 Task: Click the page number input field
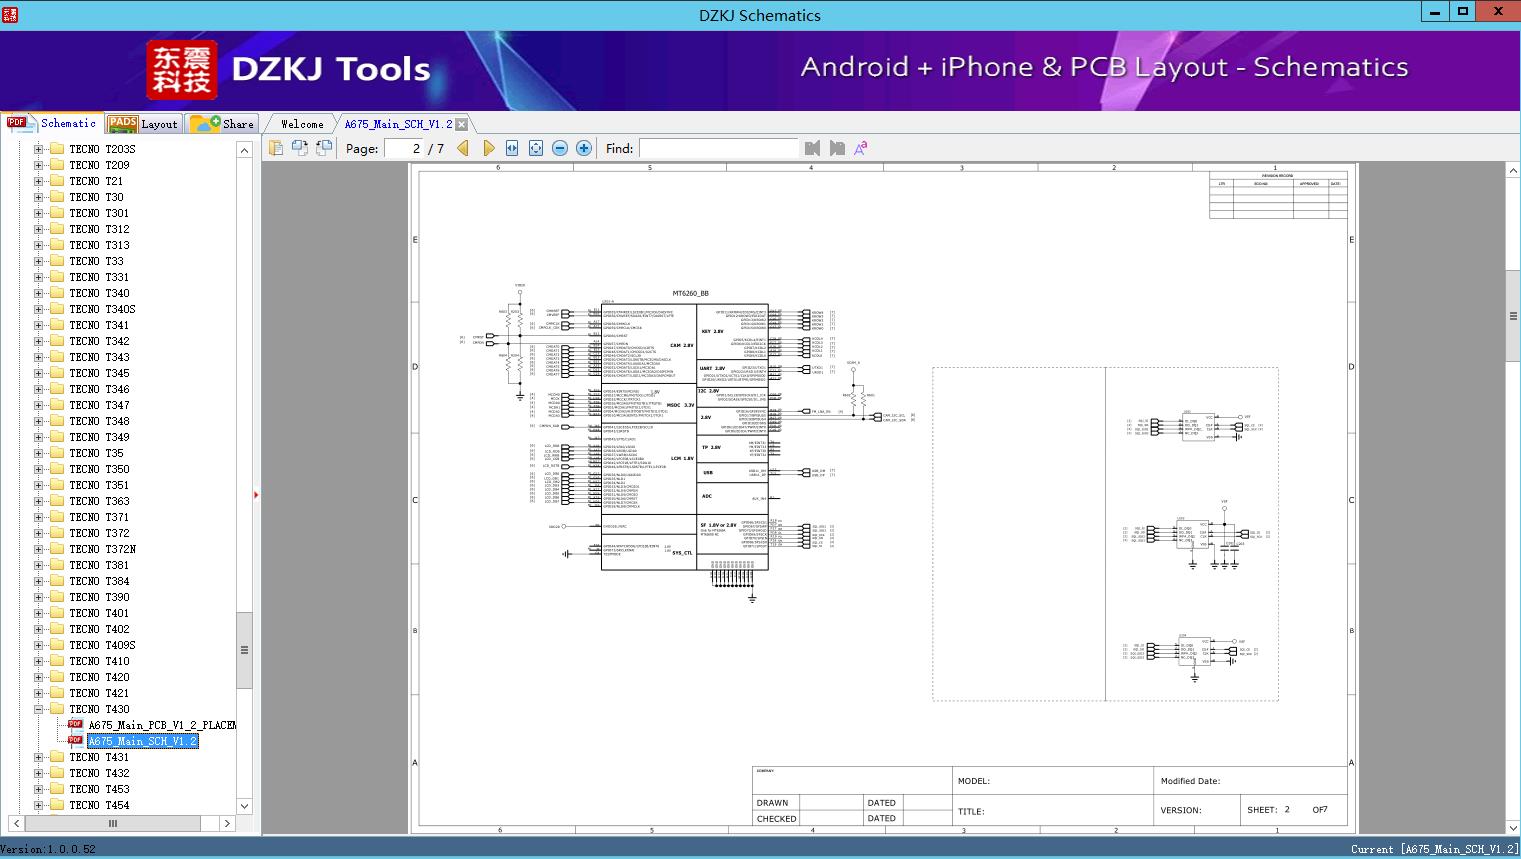coord(404,148)
